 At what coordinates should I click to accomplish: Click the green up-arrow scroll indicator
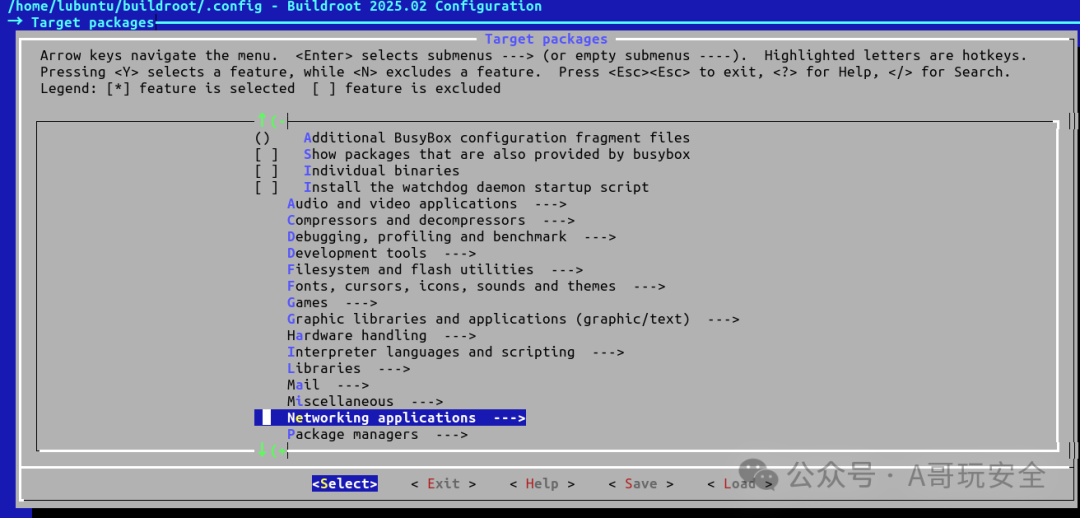(262, 121)
